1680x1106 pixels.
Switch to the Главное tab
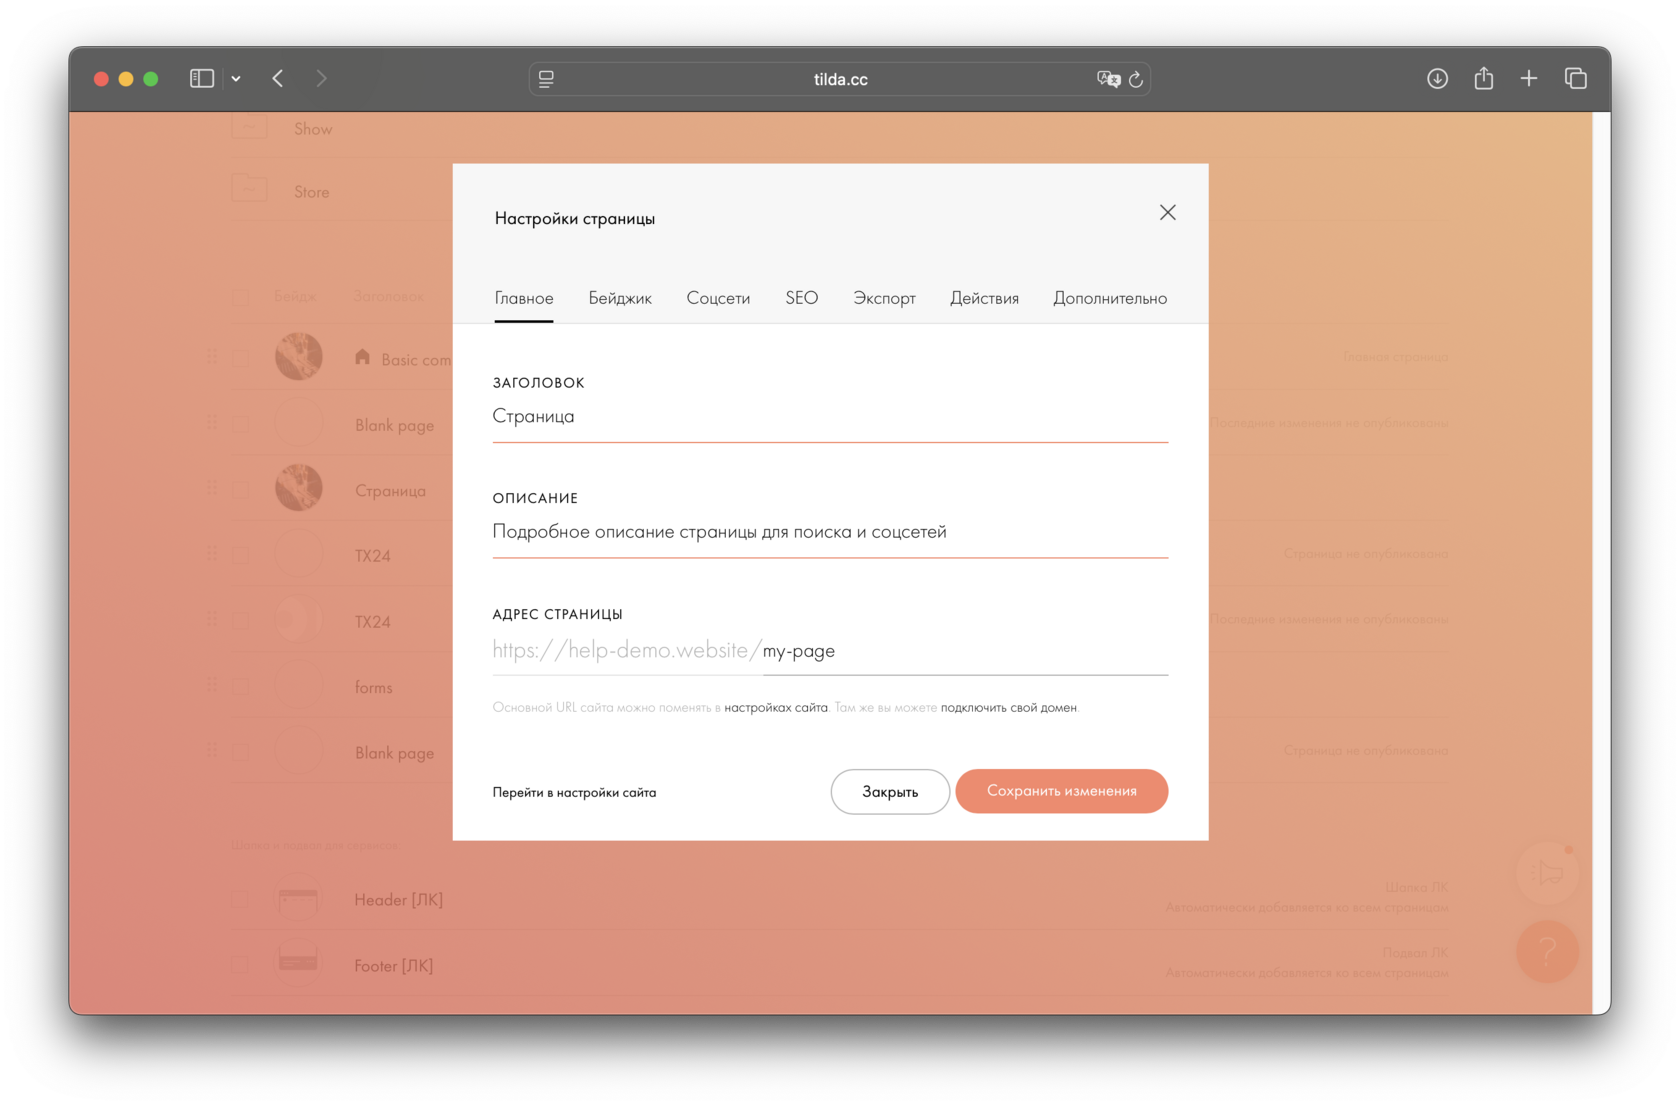tap(524, 298)
